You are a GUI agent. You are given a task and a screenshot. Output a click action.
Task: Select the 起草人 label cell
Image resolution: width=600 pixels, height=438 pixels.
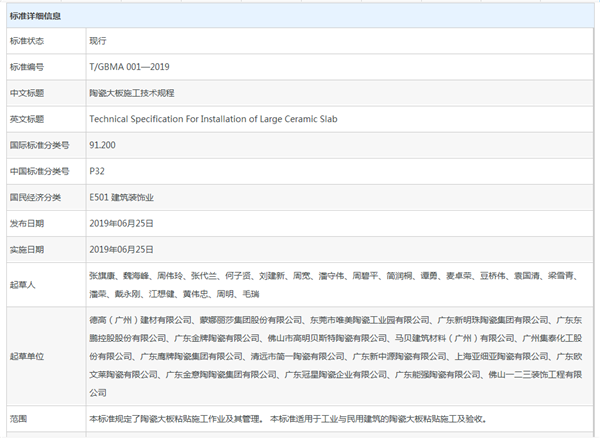coord(46,285)
